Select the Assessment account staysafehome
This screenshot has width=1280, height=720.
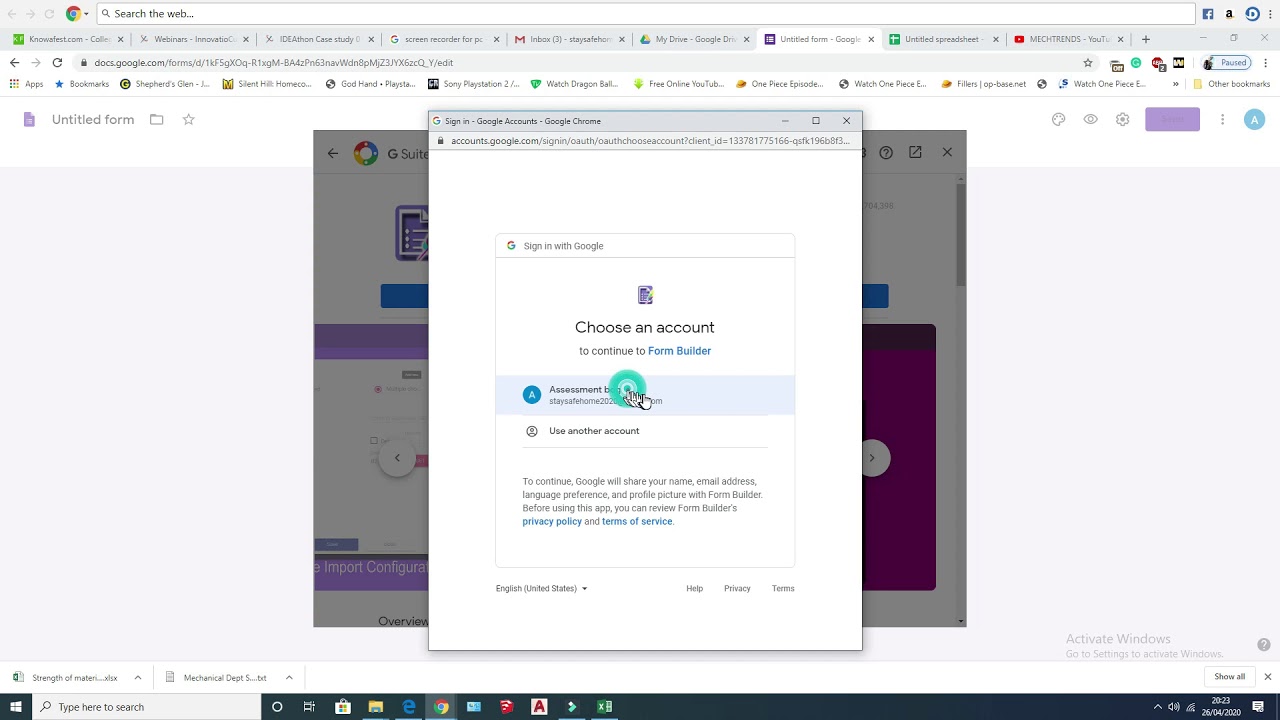pyautogui.click(x=645, y=395)
